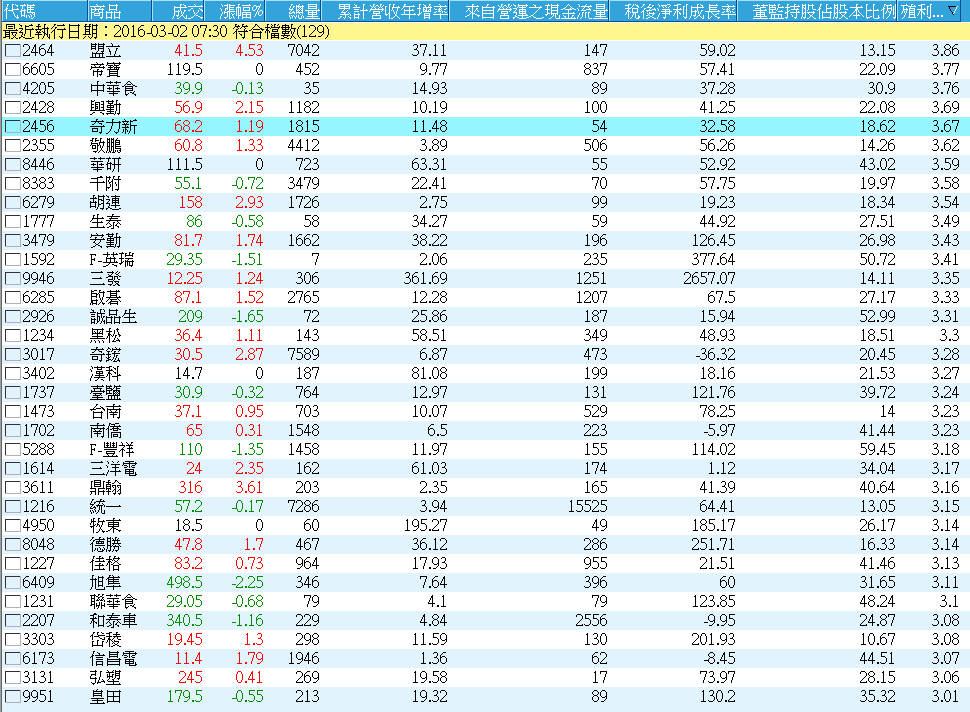Click stock name 奇力新
Viewport: 970px width, 712px height.
tap(113, 127)
